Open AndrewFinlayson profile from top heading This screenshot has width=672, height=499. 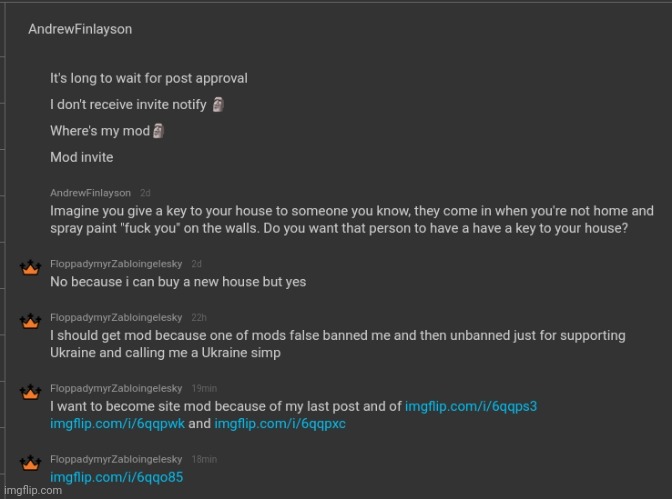coord(80,29)
